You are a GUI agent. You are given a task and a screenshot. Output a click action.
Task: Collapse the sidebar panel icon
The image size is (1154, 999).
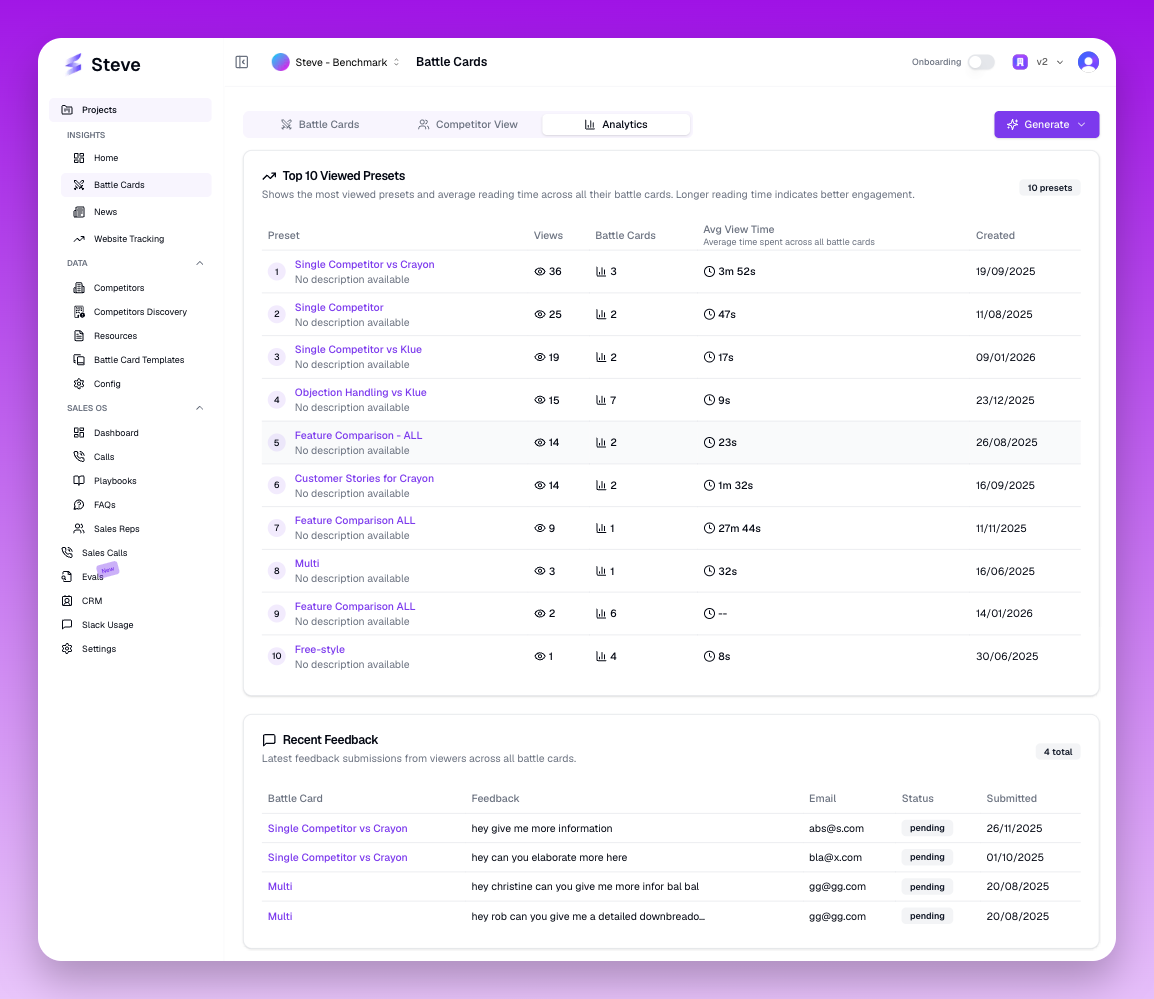tap(242, 62)
